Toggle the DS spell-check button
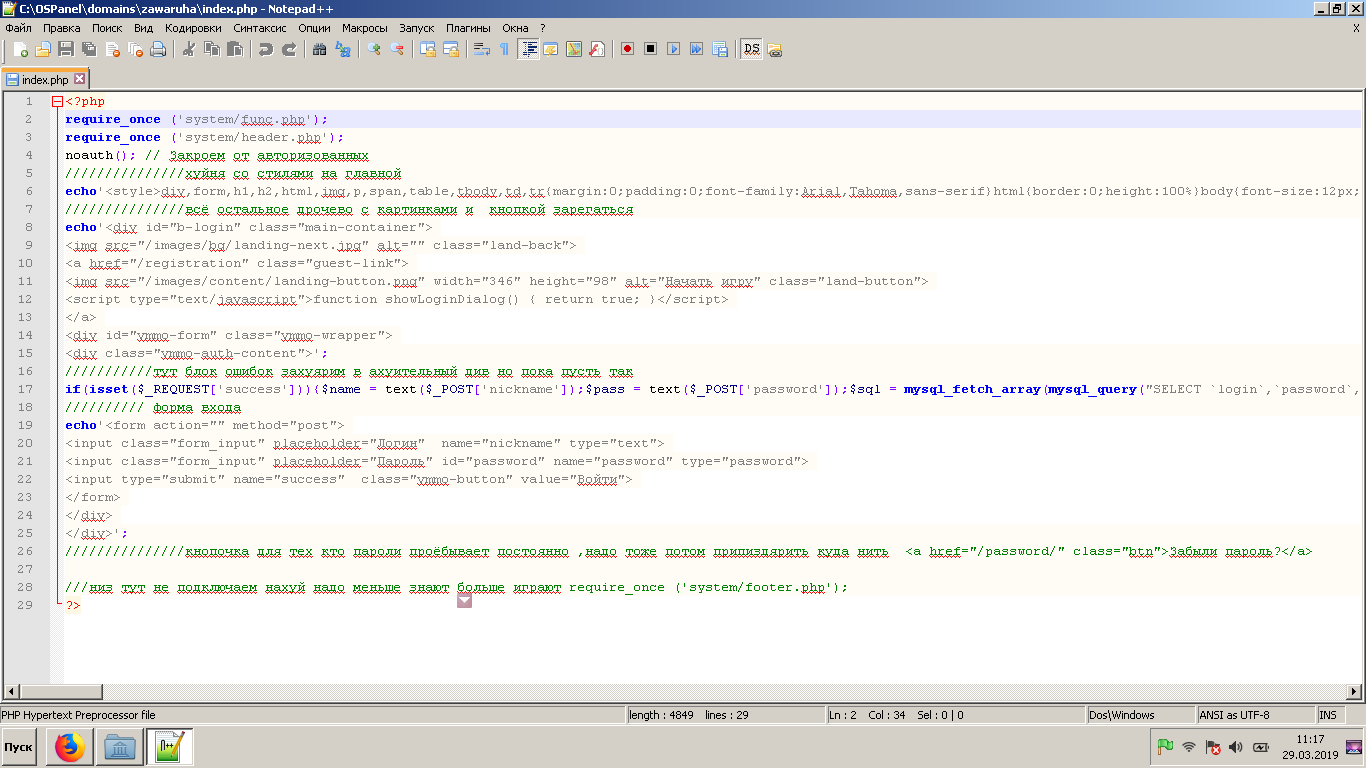 pos(751,49)
